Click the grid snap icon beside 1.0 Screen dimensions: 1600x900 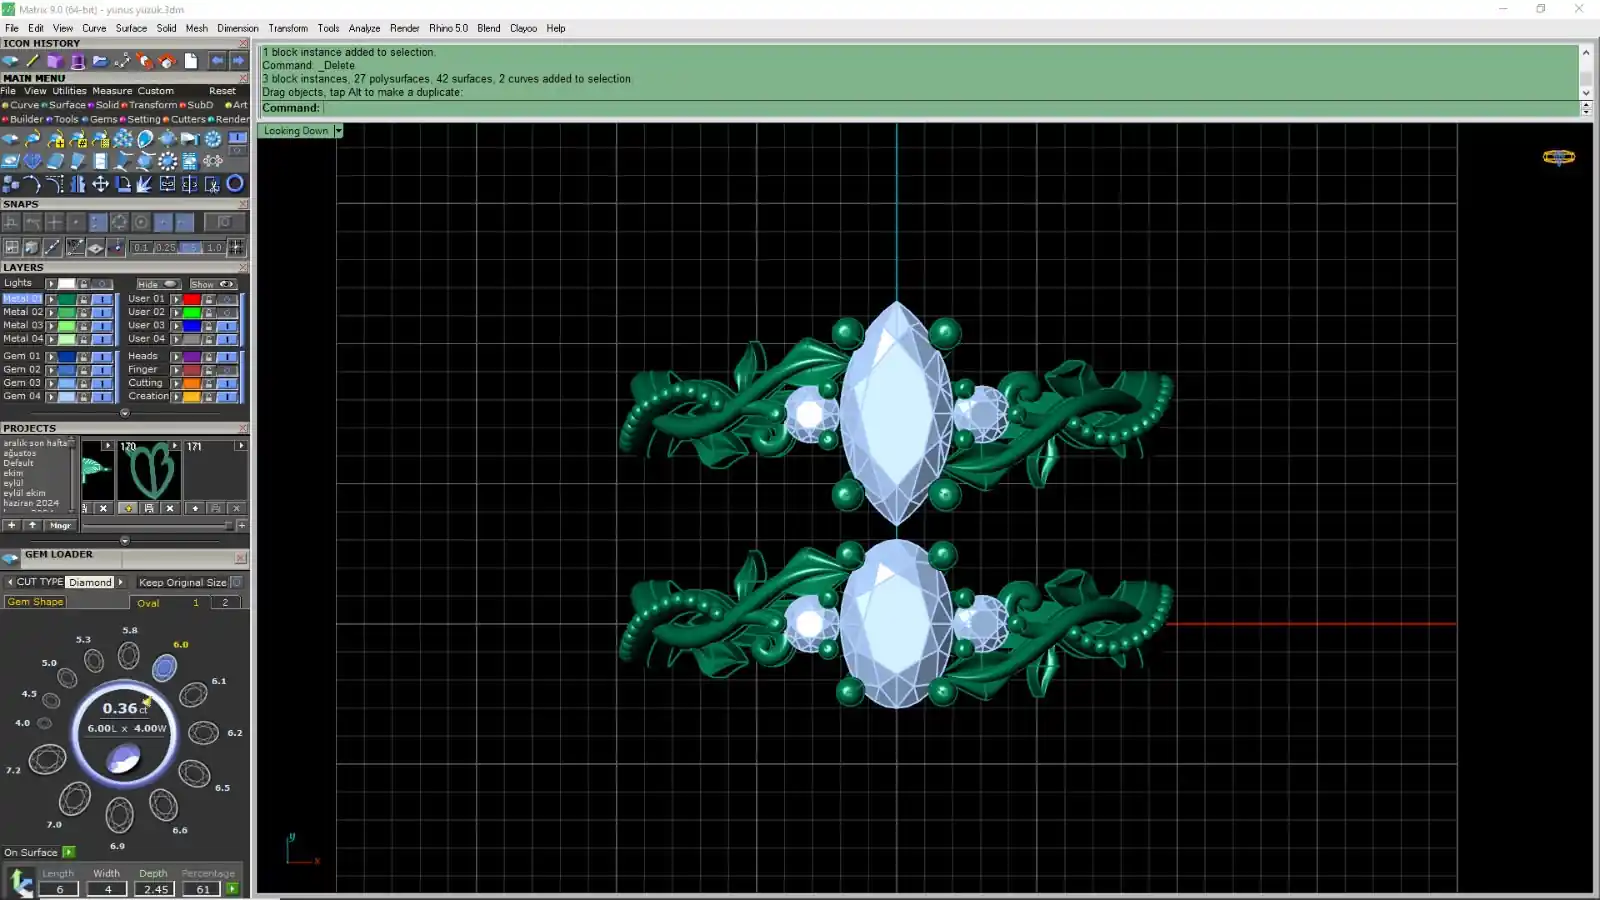236,247
